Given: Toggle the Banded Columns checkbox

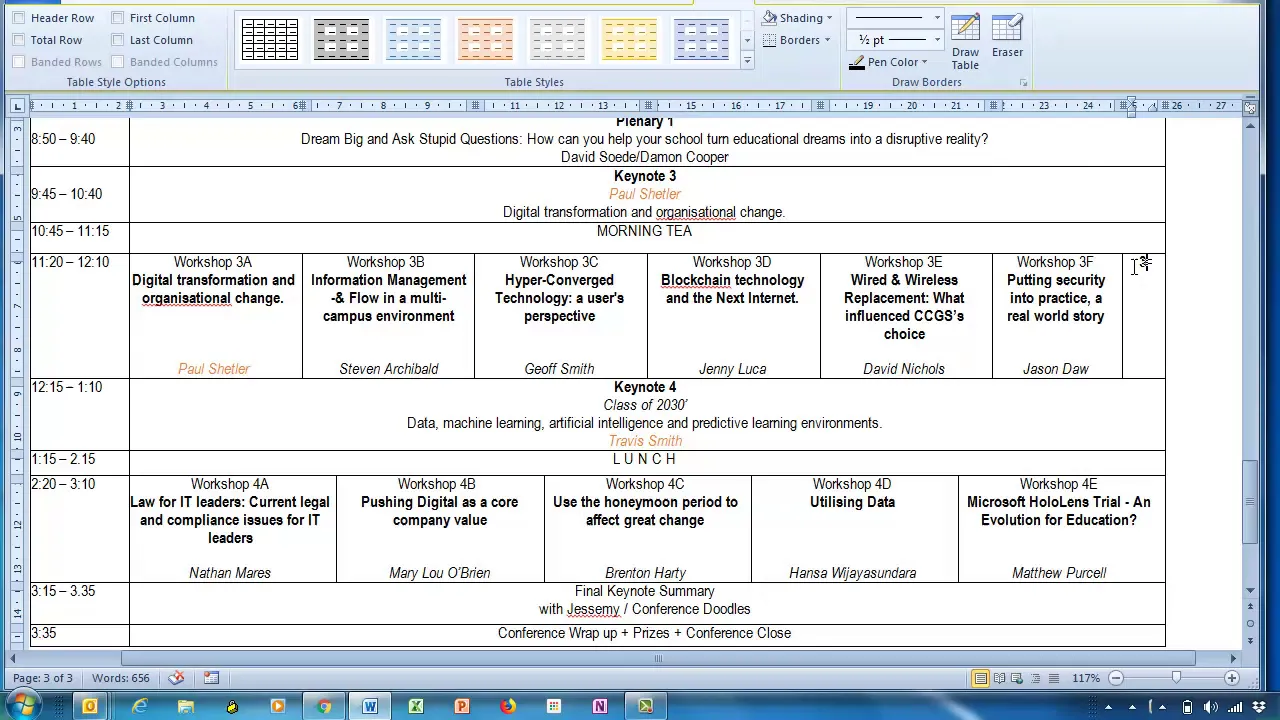Looking at the screenshot, I should 118,62.
